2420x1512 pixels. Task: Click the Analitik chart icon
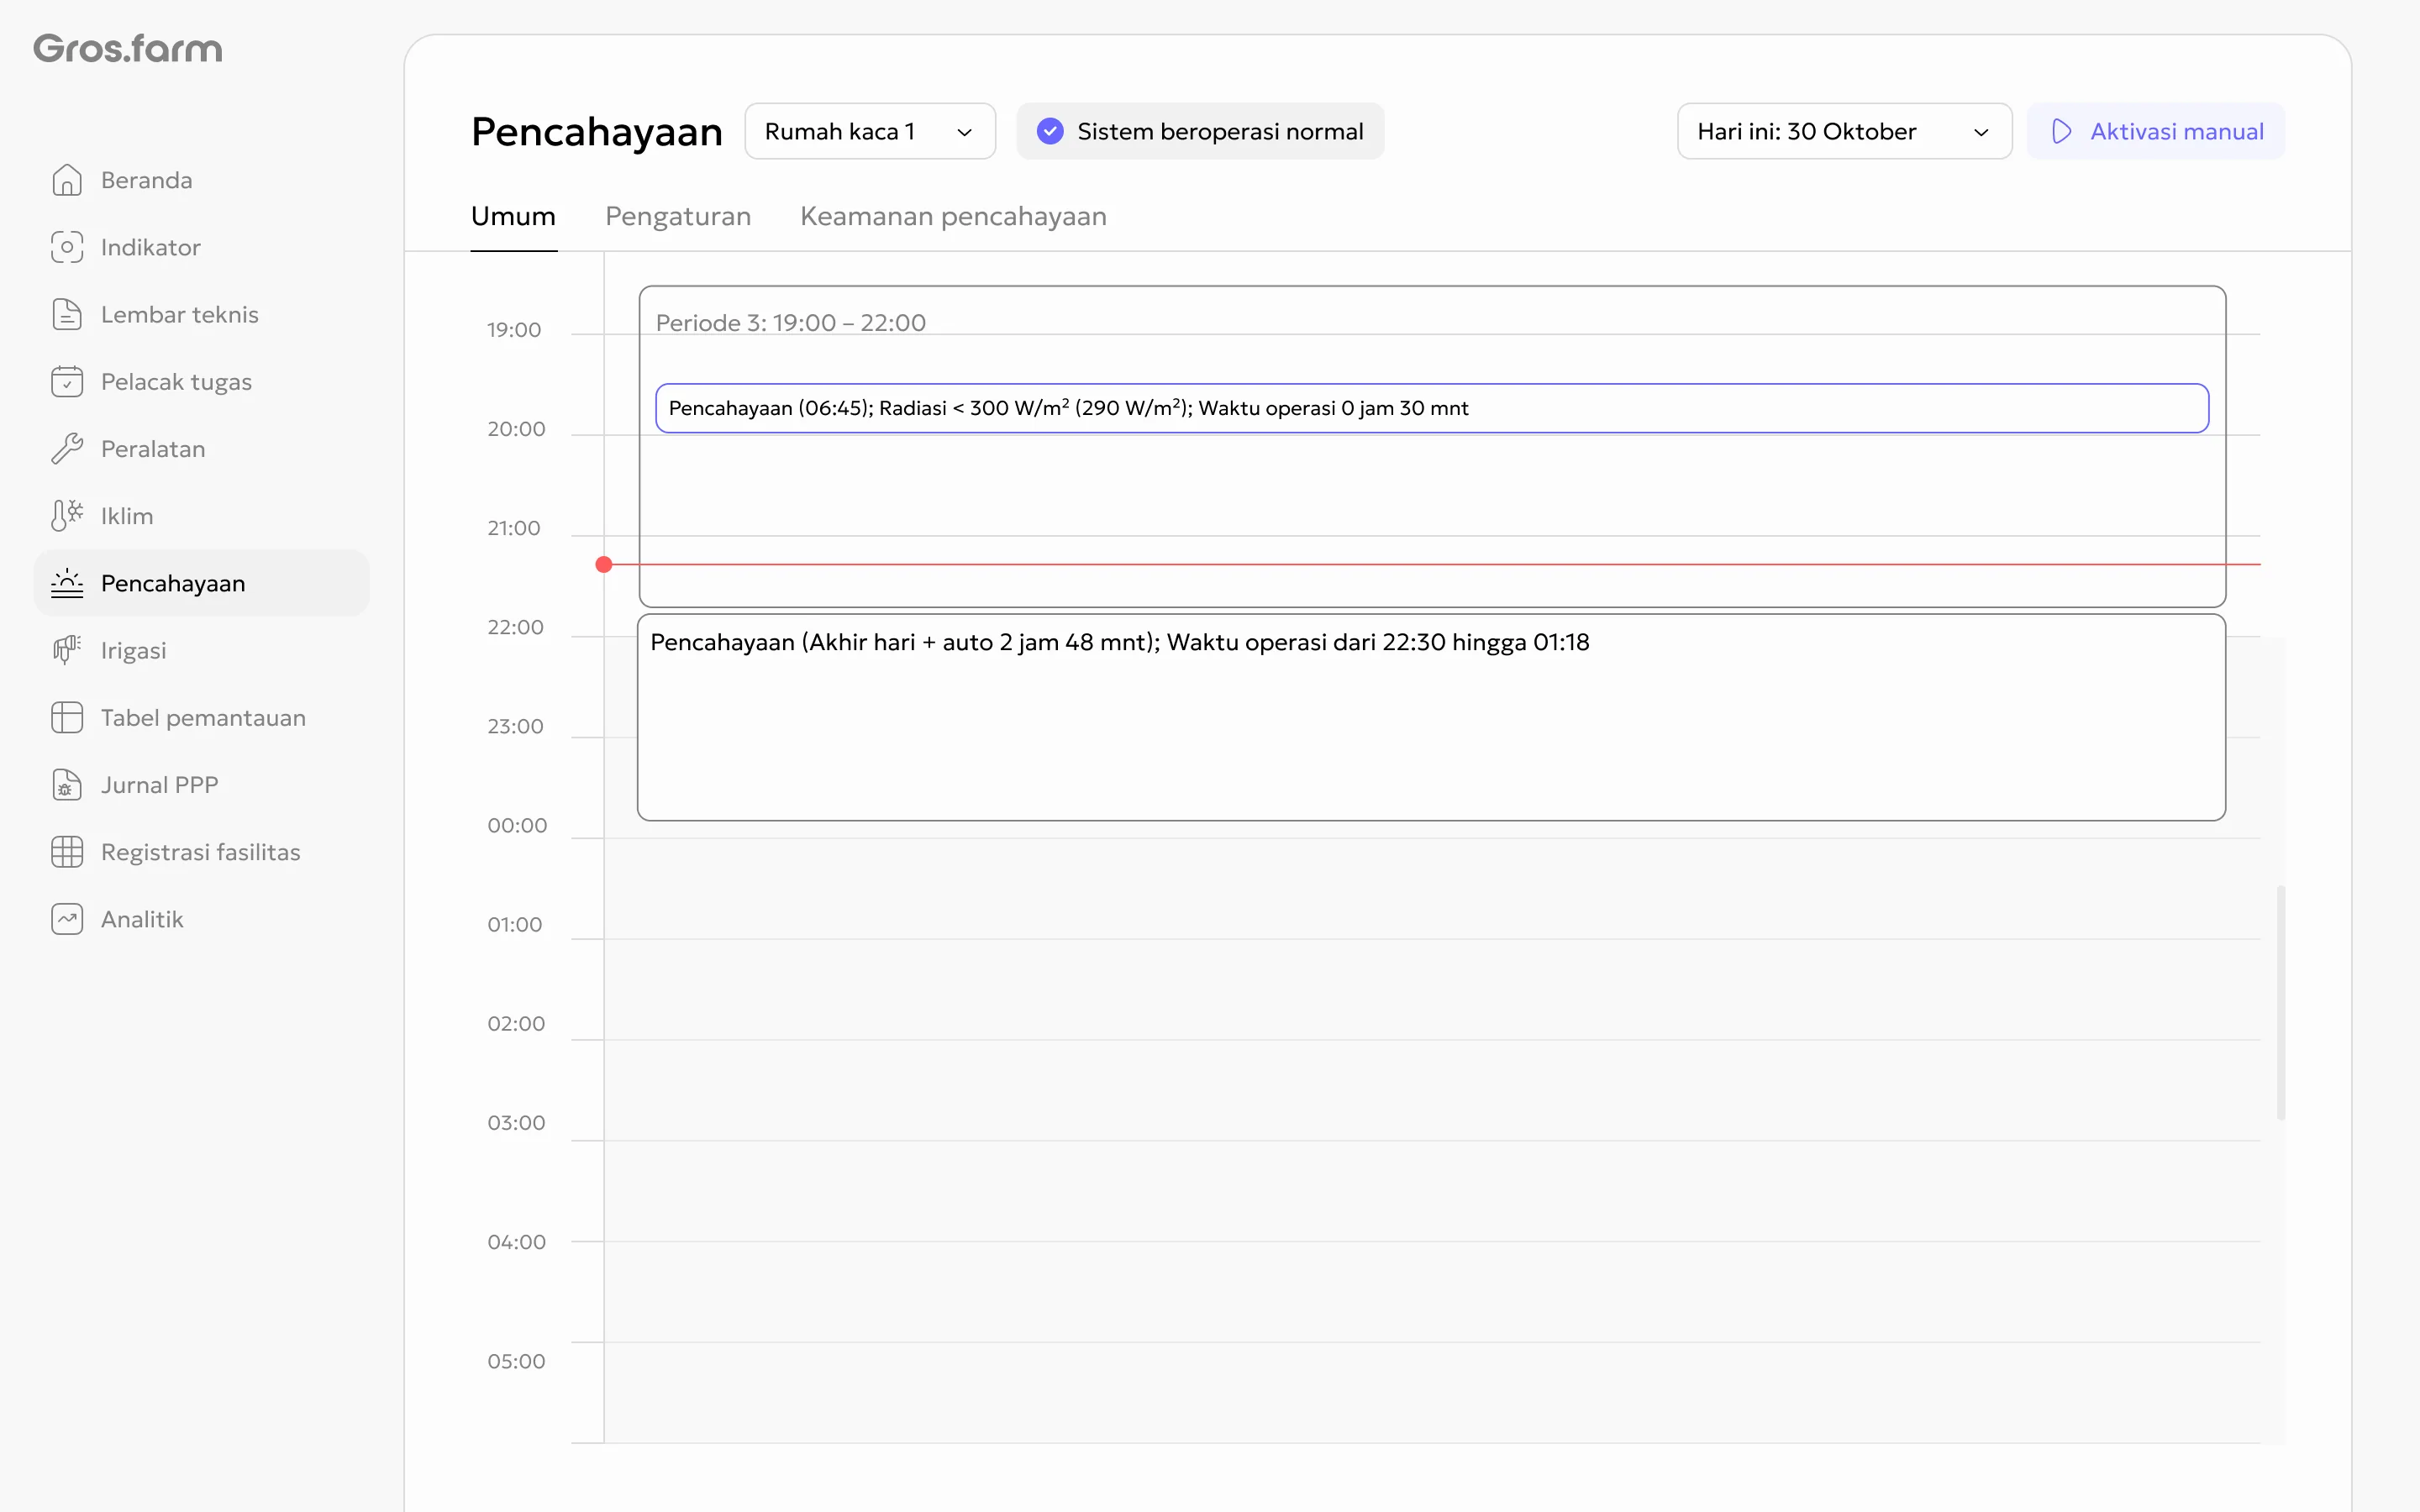coord(67,918)
